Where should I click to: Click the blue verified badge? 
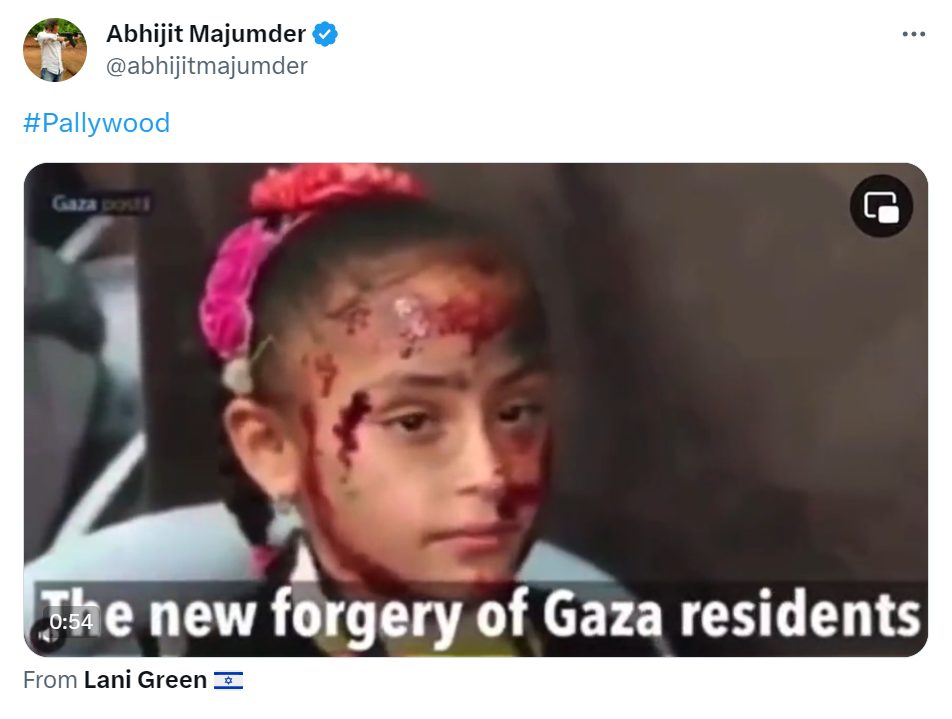pyautogui.click(x=325, y=34)
